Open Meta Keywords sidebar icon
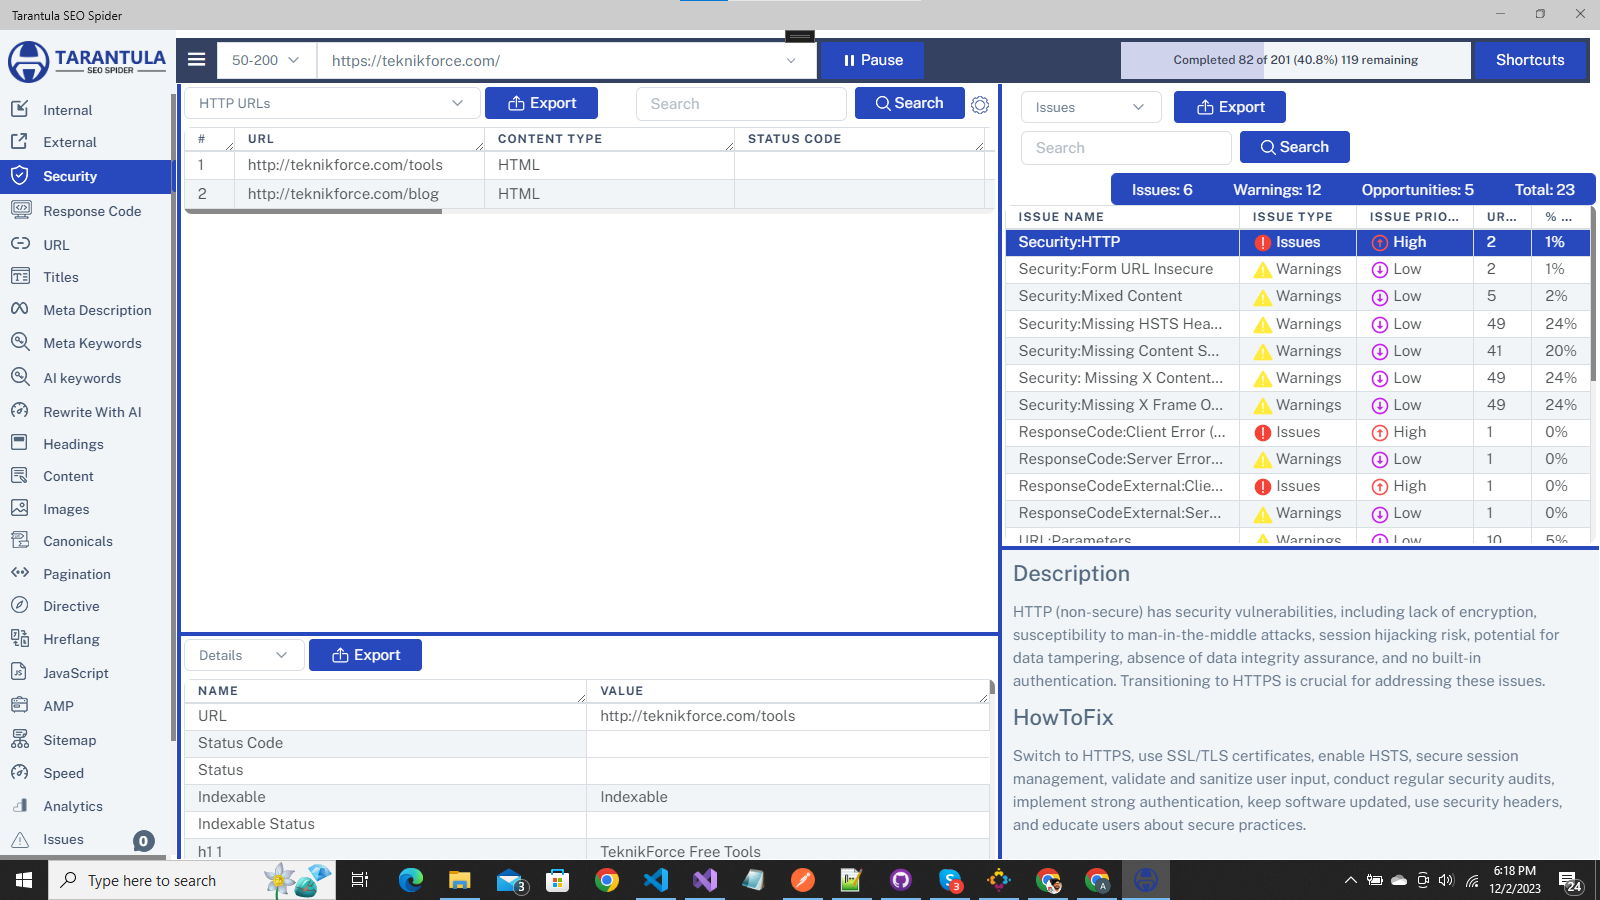This screenshot has height=900, width=1600. [20, 342]
